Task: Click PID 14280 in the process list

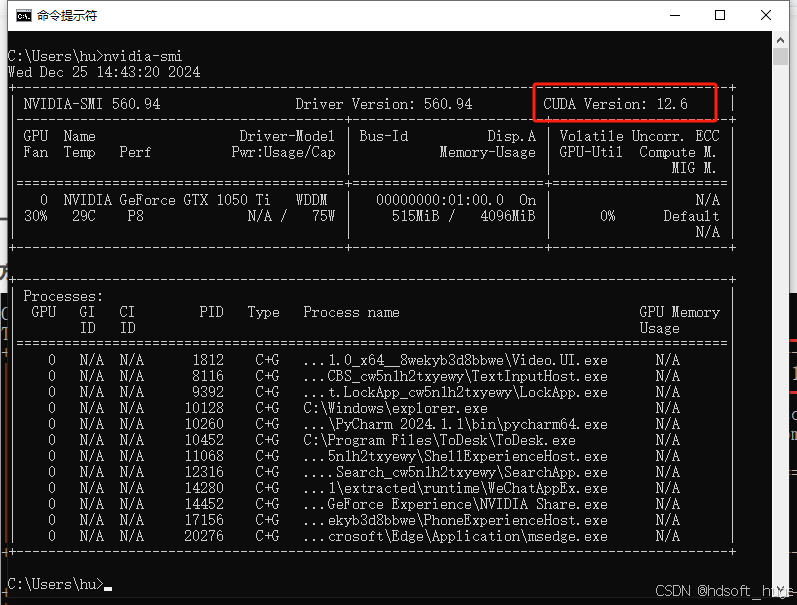Action: tap(204, 488)
